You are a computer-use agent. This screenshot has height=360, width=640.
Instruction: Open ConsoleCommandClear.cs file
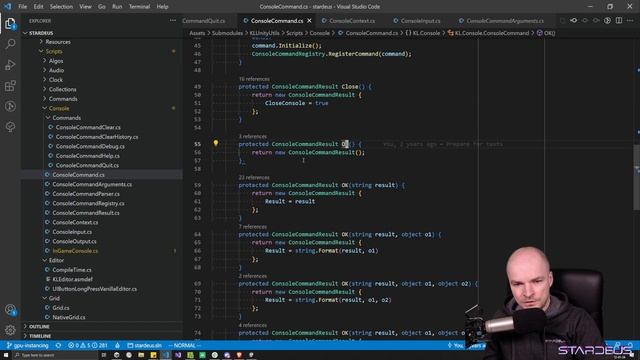point(102,127)
